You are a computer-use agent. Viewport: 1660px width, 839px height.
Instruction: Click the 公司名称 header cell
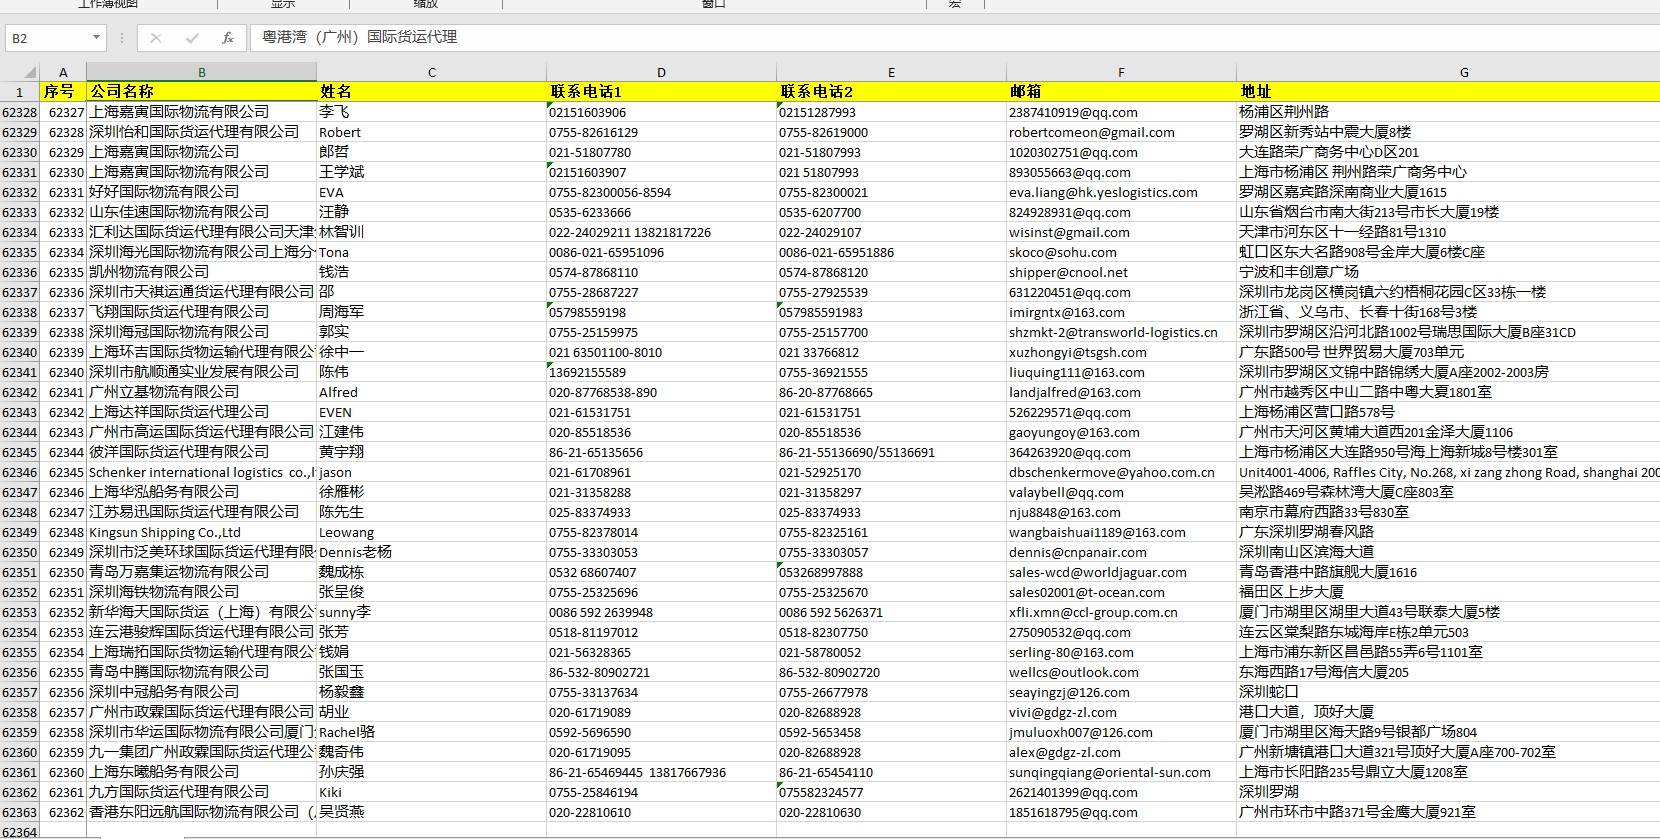coord(201,92)
